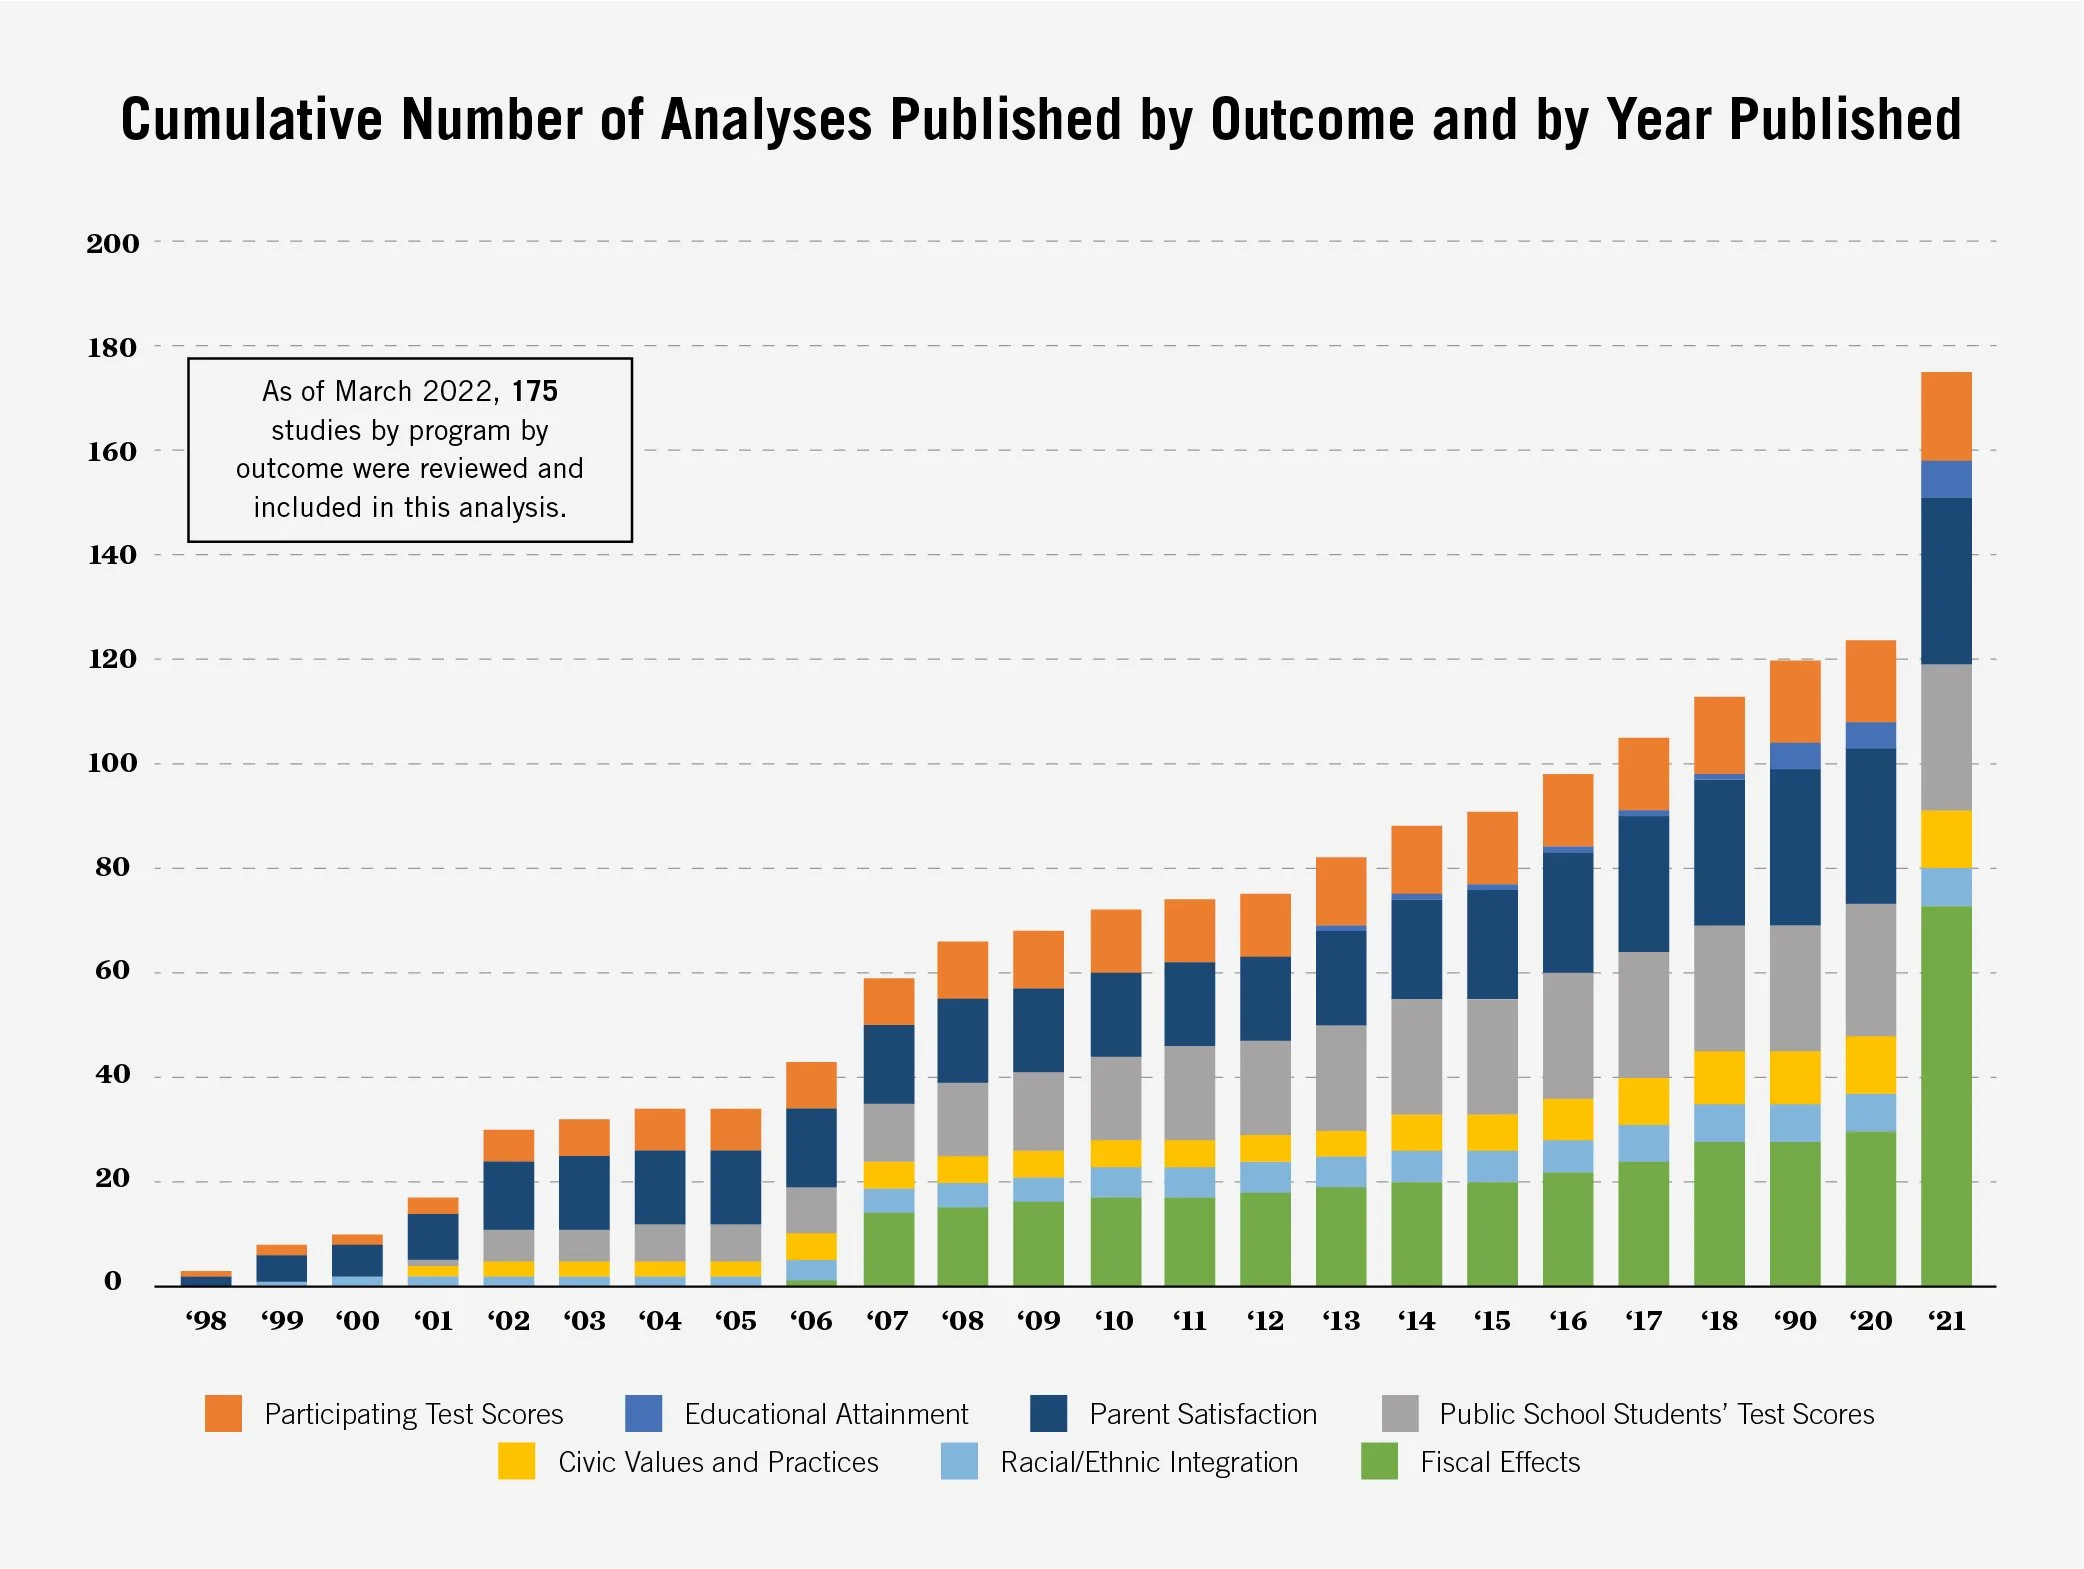This screenshot has height=1569, width=2084.
Task: Click gray Public School Students' Test Scores swatch
Action: pyautogui.click(x=1399, y=1413)
